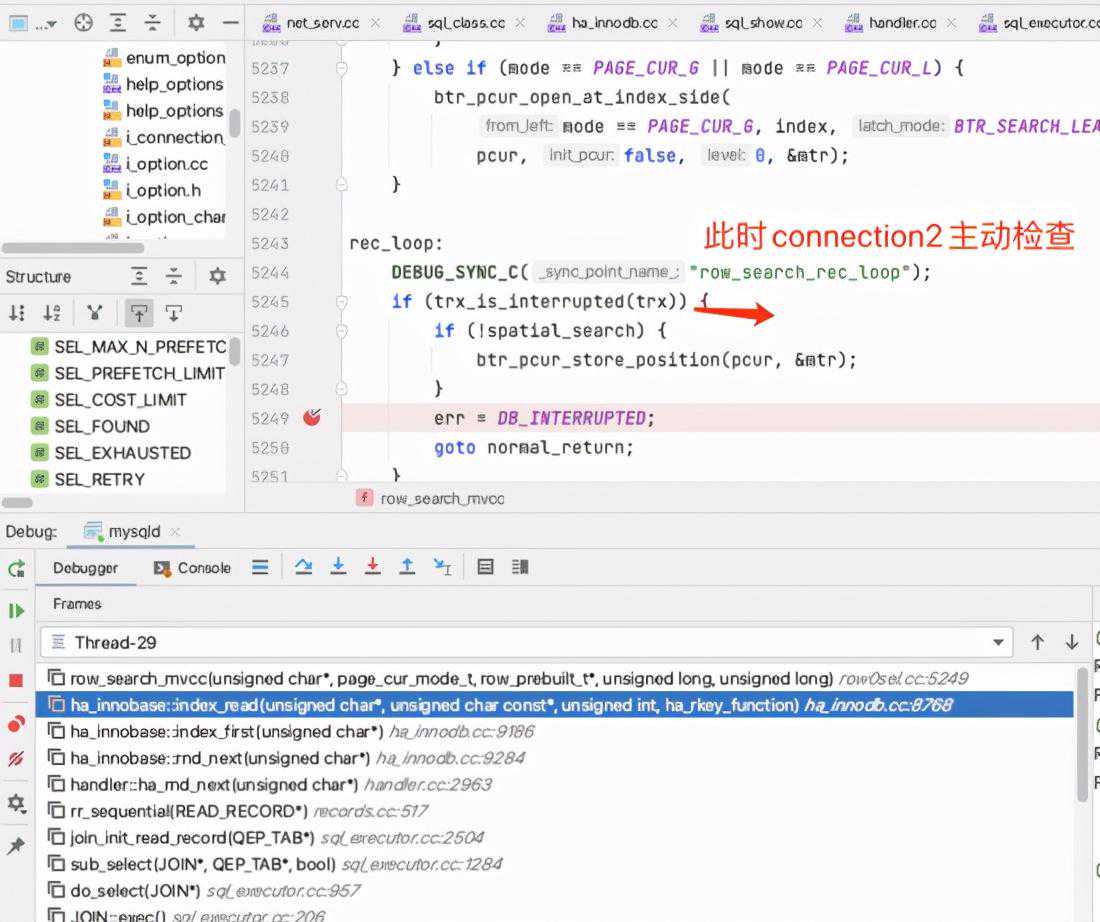This screenshot has height=922, width=1100.
Task: Stop debugging with red square icon
Action: (15, 680)
